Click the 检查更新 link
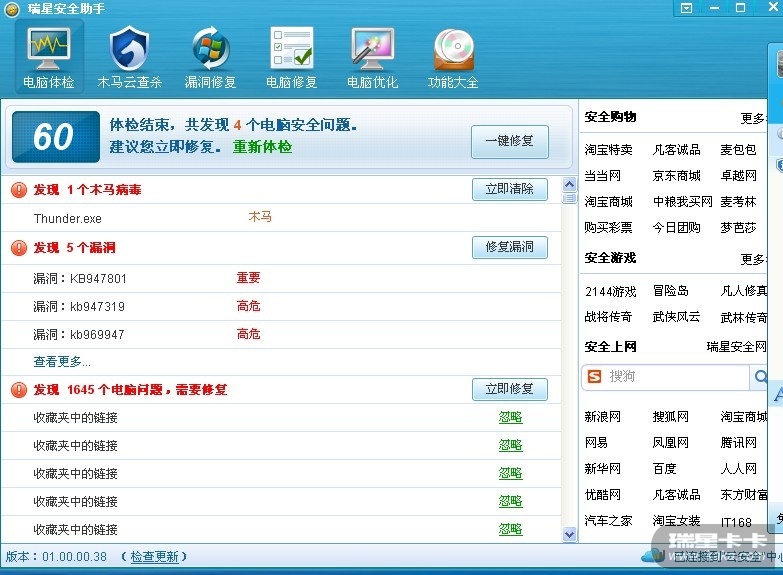The image size is (783, 575). click(x=154, y=557)
